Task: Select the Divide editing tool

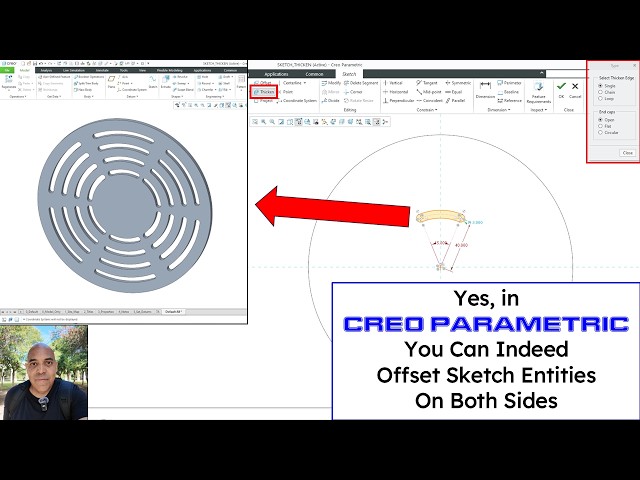Action: (331, 100)
